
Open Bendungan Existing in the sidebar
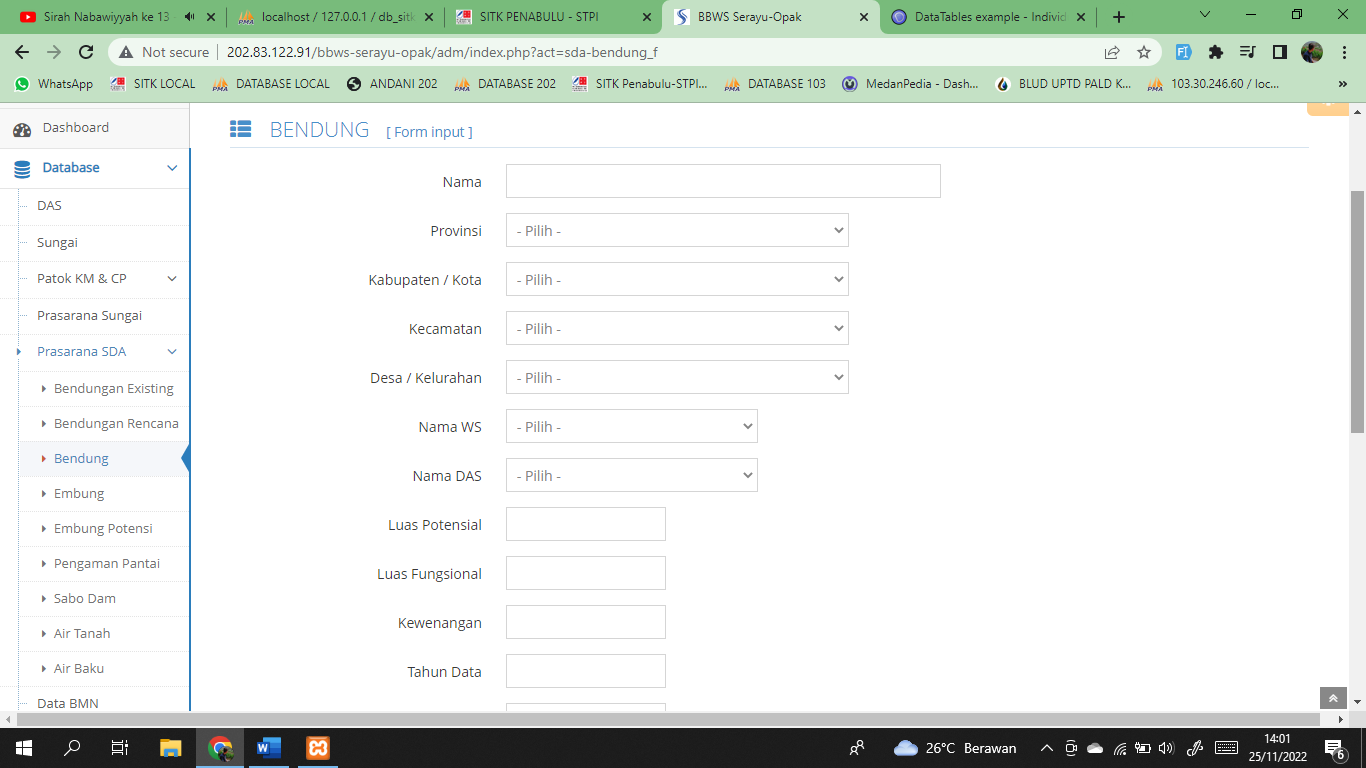pos(113,389)
